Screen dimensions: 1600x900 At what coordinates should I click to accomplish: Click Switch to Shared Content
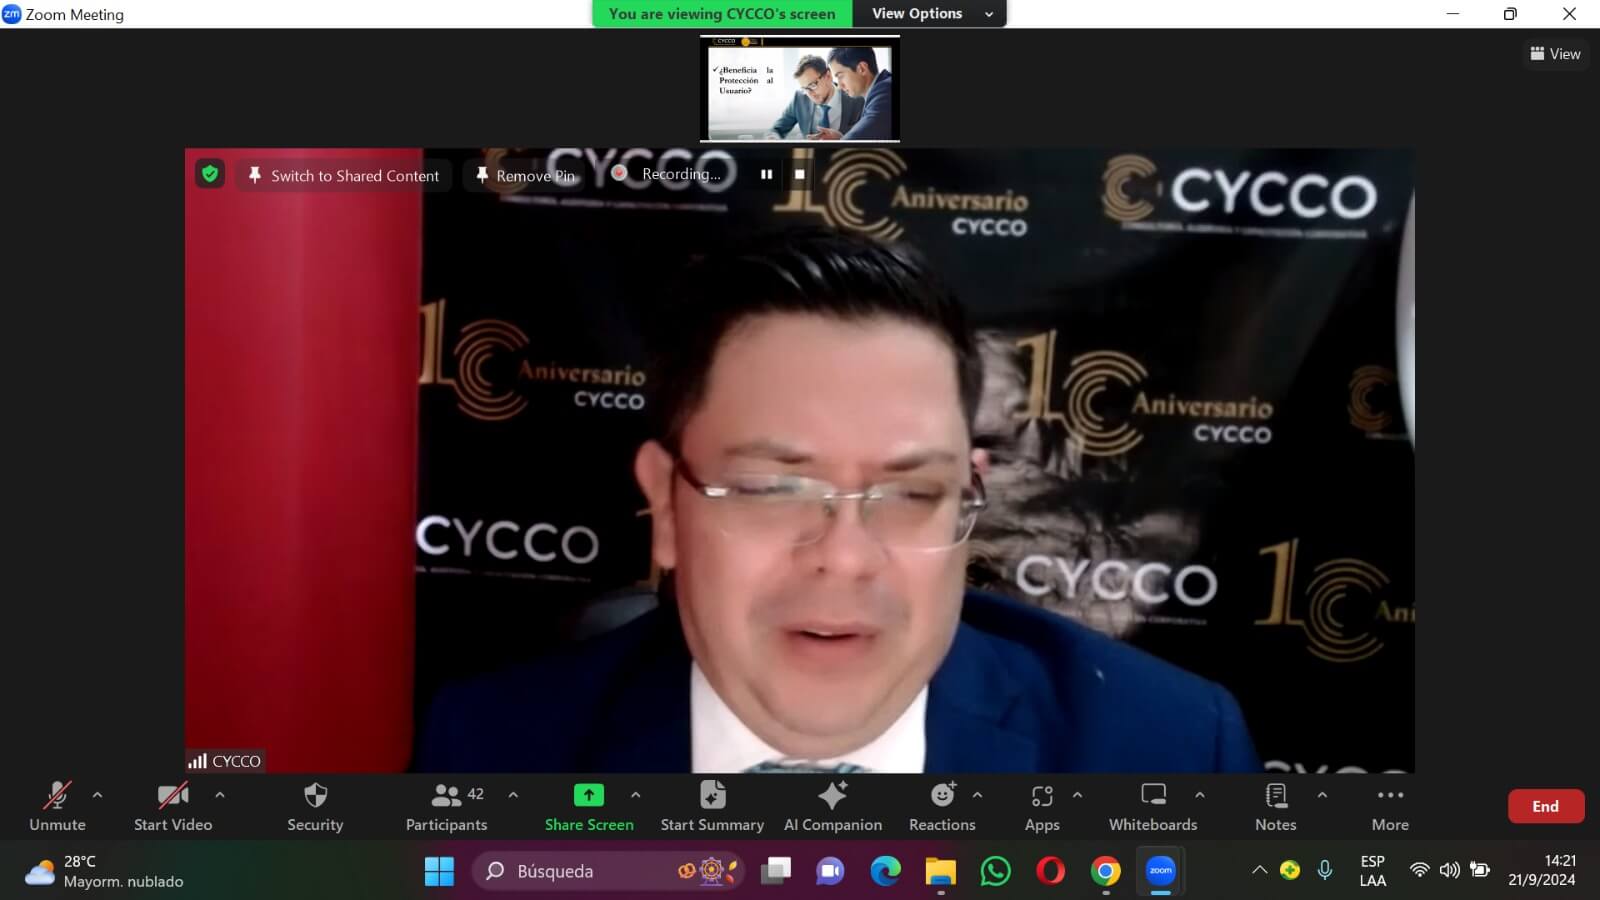344,175
